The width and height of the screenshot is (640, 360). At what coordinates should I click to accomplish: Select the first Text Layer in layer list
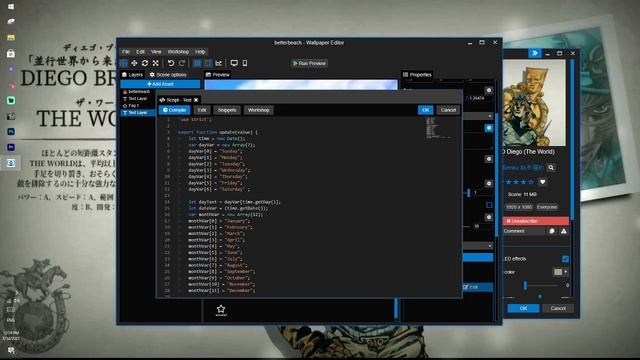(138, 99)
